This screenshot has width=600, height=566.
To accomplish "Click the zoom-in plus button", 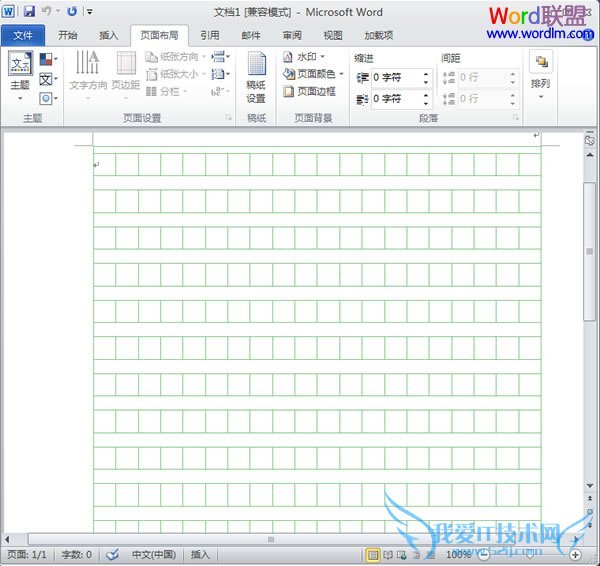I will pyautogui.click(x=576, y=554).
